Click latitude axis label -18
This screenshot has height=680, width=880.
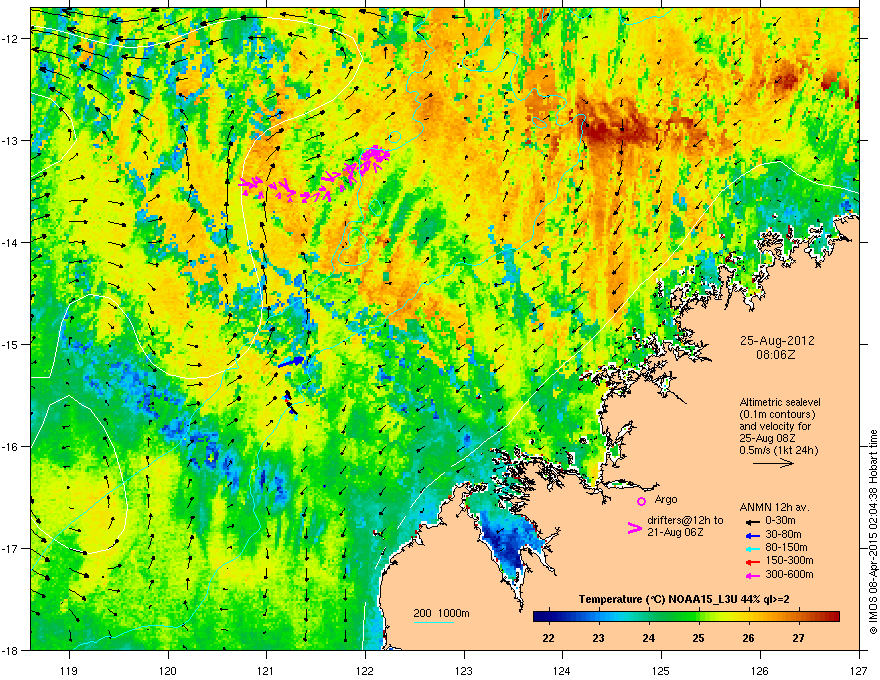pos(11,650)
